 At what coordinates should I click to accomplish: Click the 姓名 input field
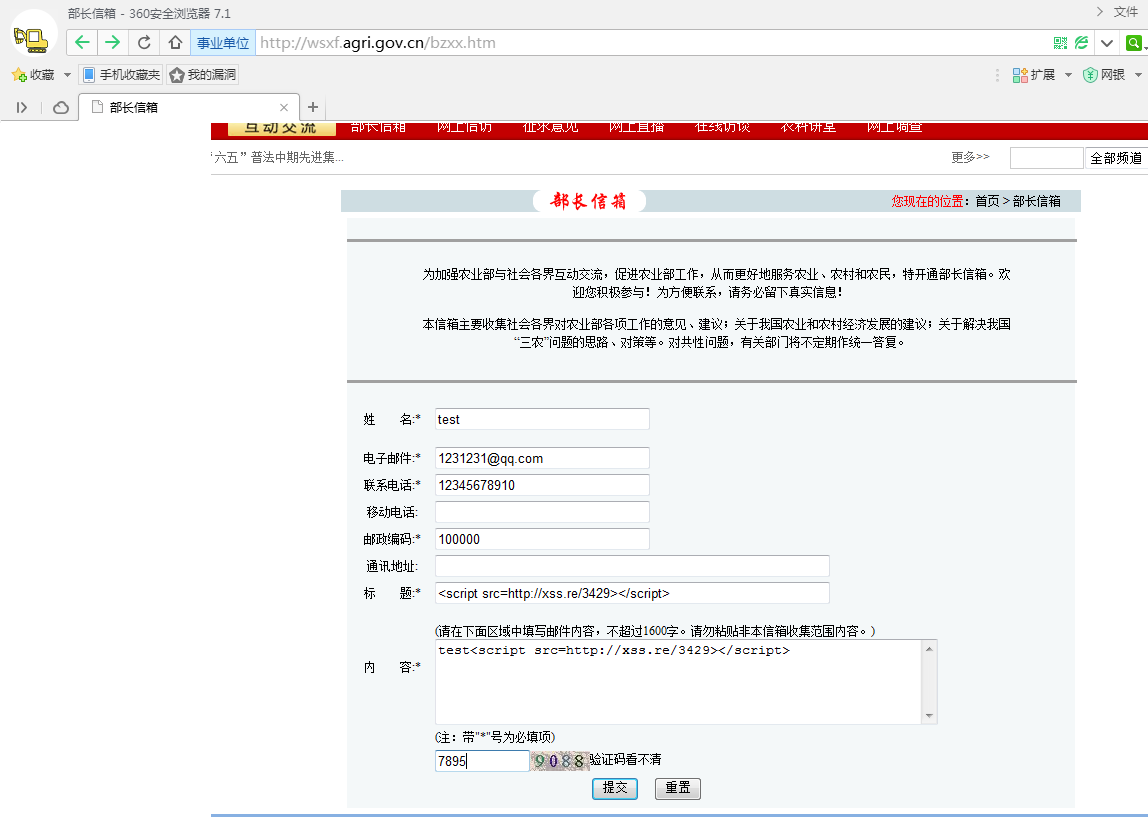(x=542, y=419)
